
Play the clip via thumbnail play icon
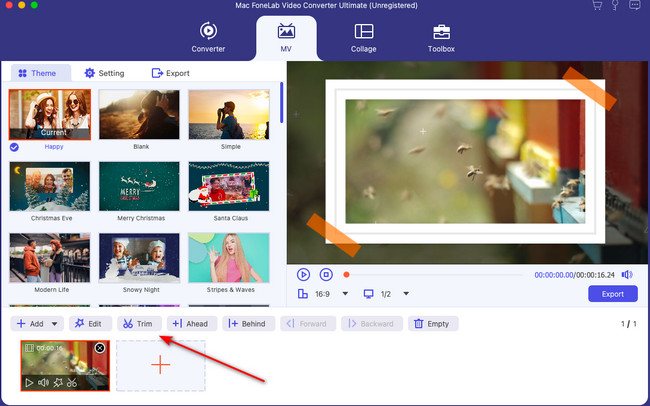point(29,383)
